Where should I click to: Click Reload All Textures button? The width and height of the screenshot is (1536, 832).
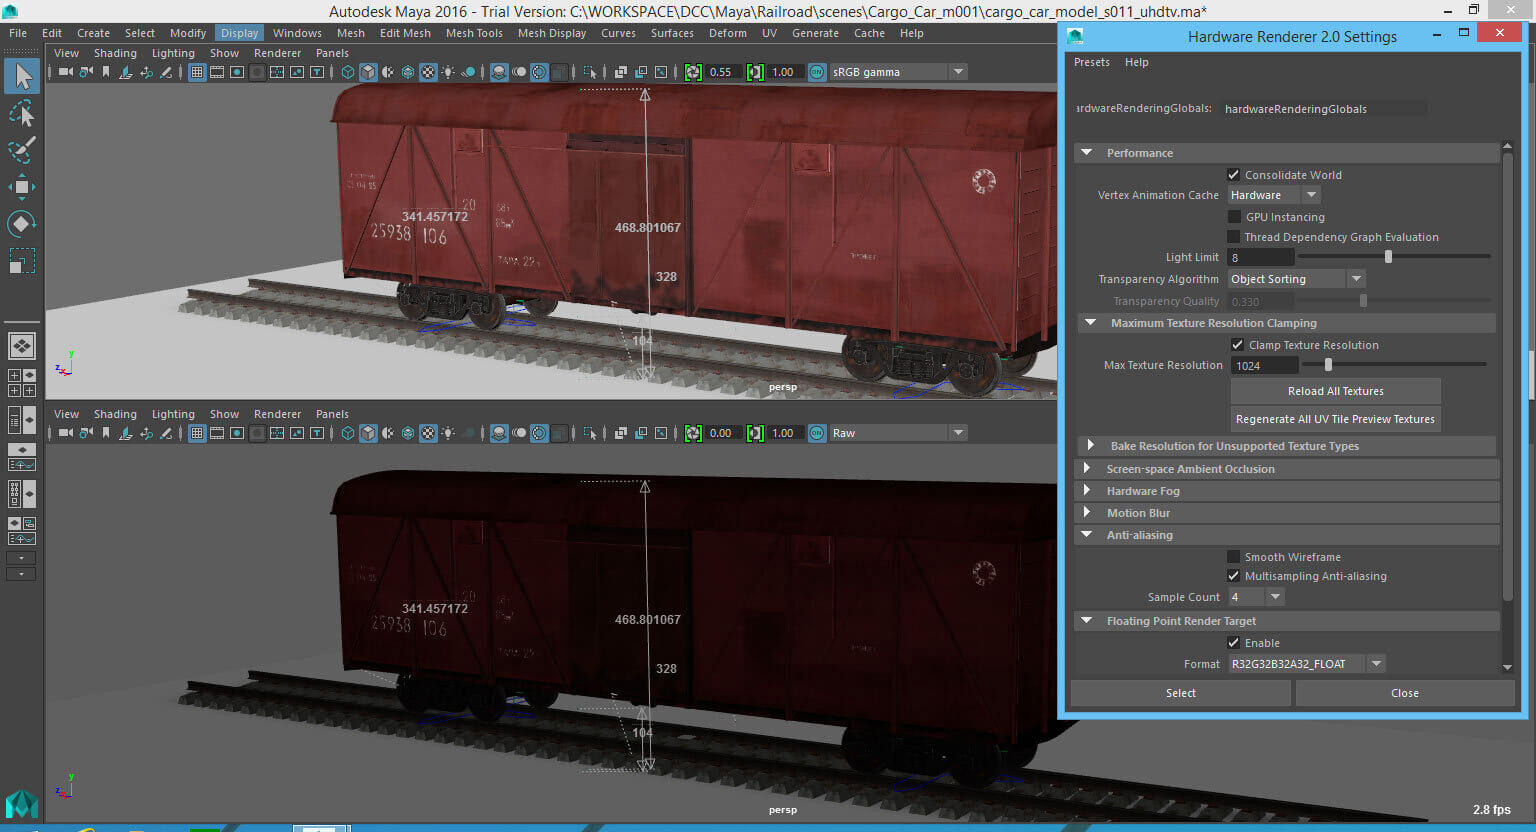click(1335, 391)
